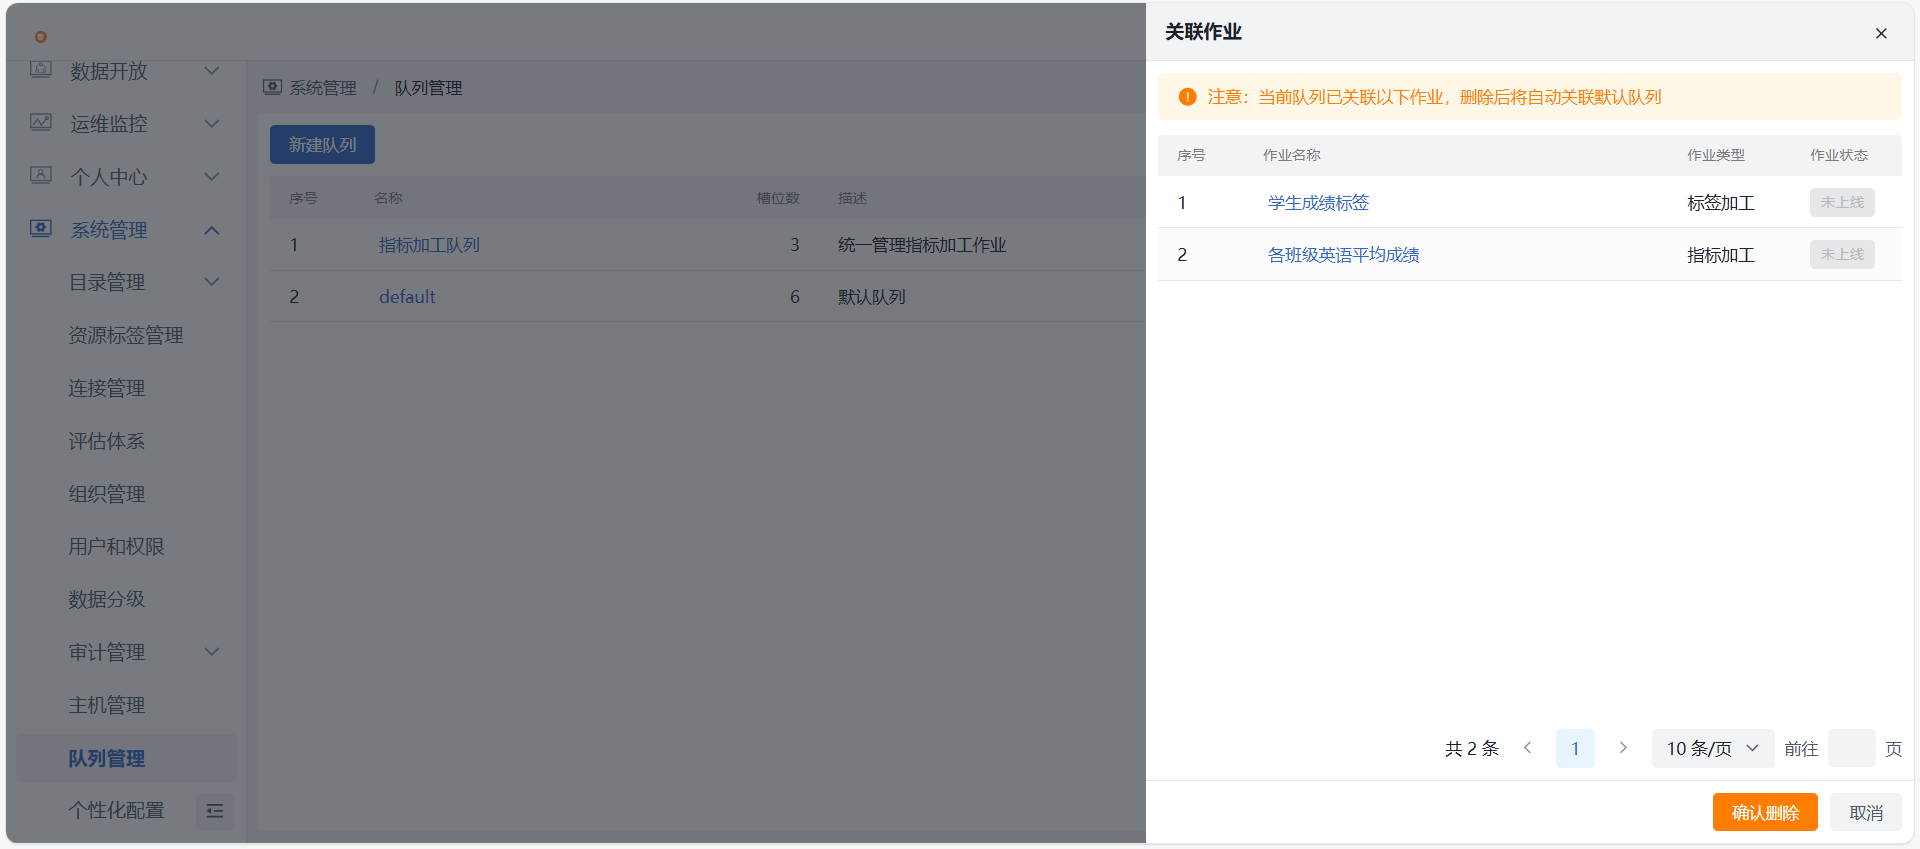Open 用户和权限 menu item
Screen dimensions: 1920x849
click(116, 547)
